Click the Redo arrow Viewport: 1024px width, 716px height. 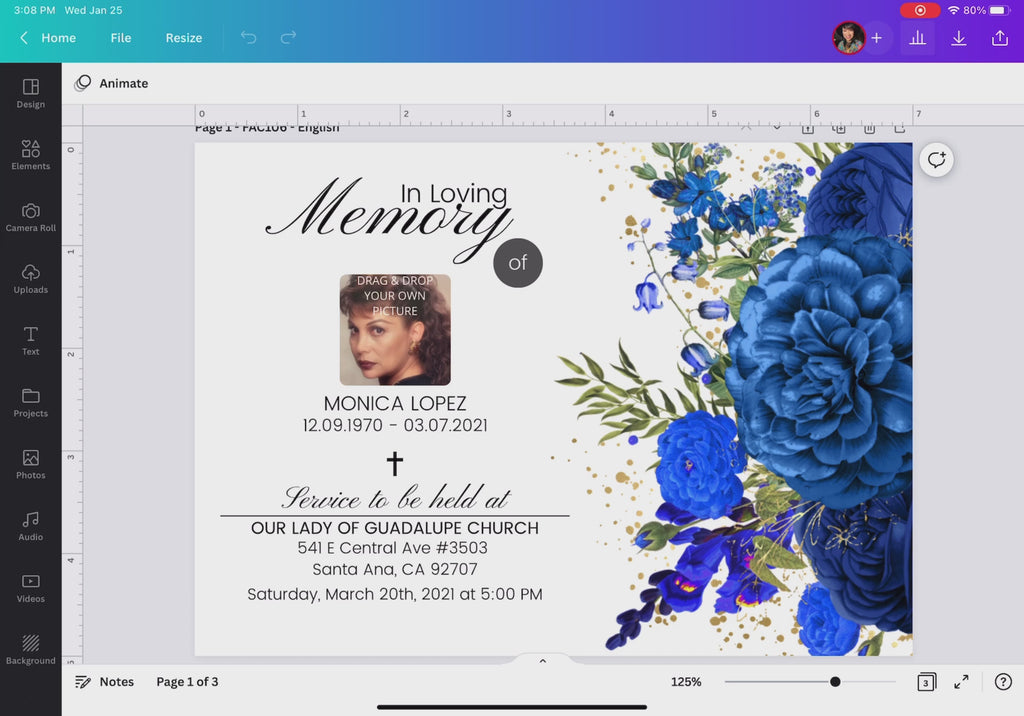(x=288, y=37)
